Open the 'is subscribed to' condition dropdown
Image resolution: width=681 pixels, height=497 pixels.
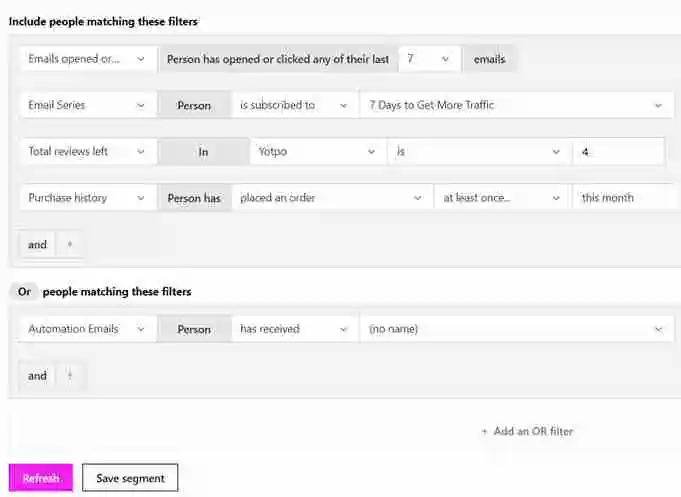click(x=294, y=105)
